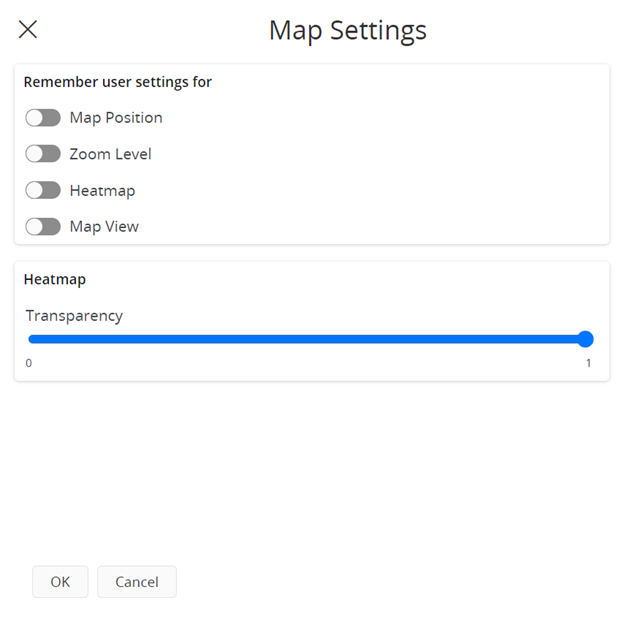This screenshot has width=624, height=622.
Task: Click the Map Settings dialog title
Action: coord(347,30)
